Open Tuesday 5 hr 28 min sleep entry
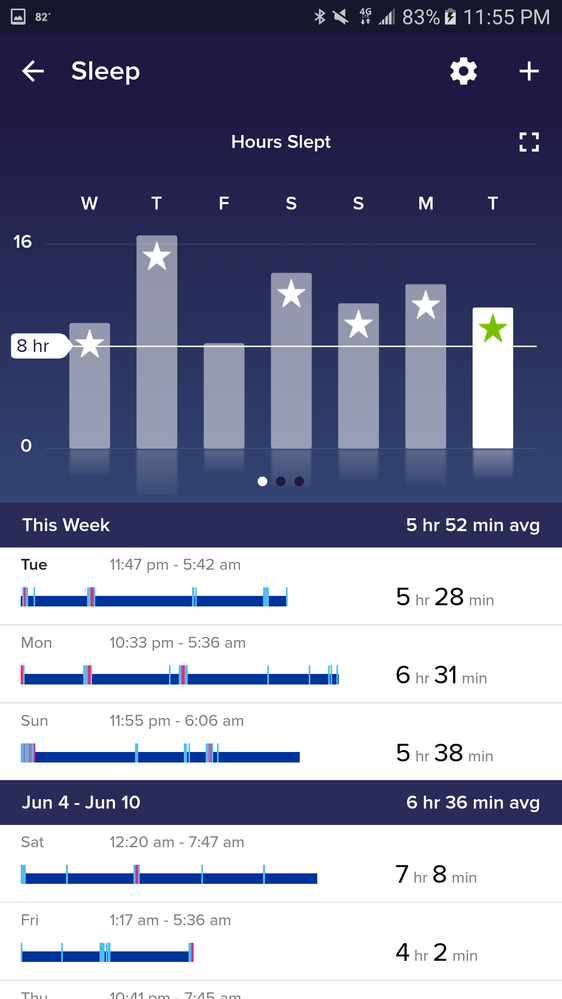This screenshot has width=562, height=999. [x=281, y=586]
